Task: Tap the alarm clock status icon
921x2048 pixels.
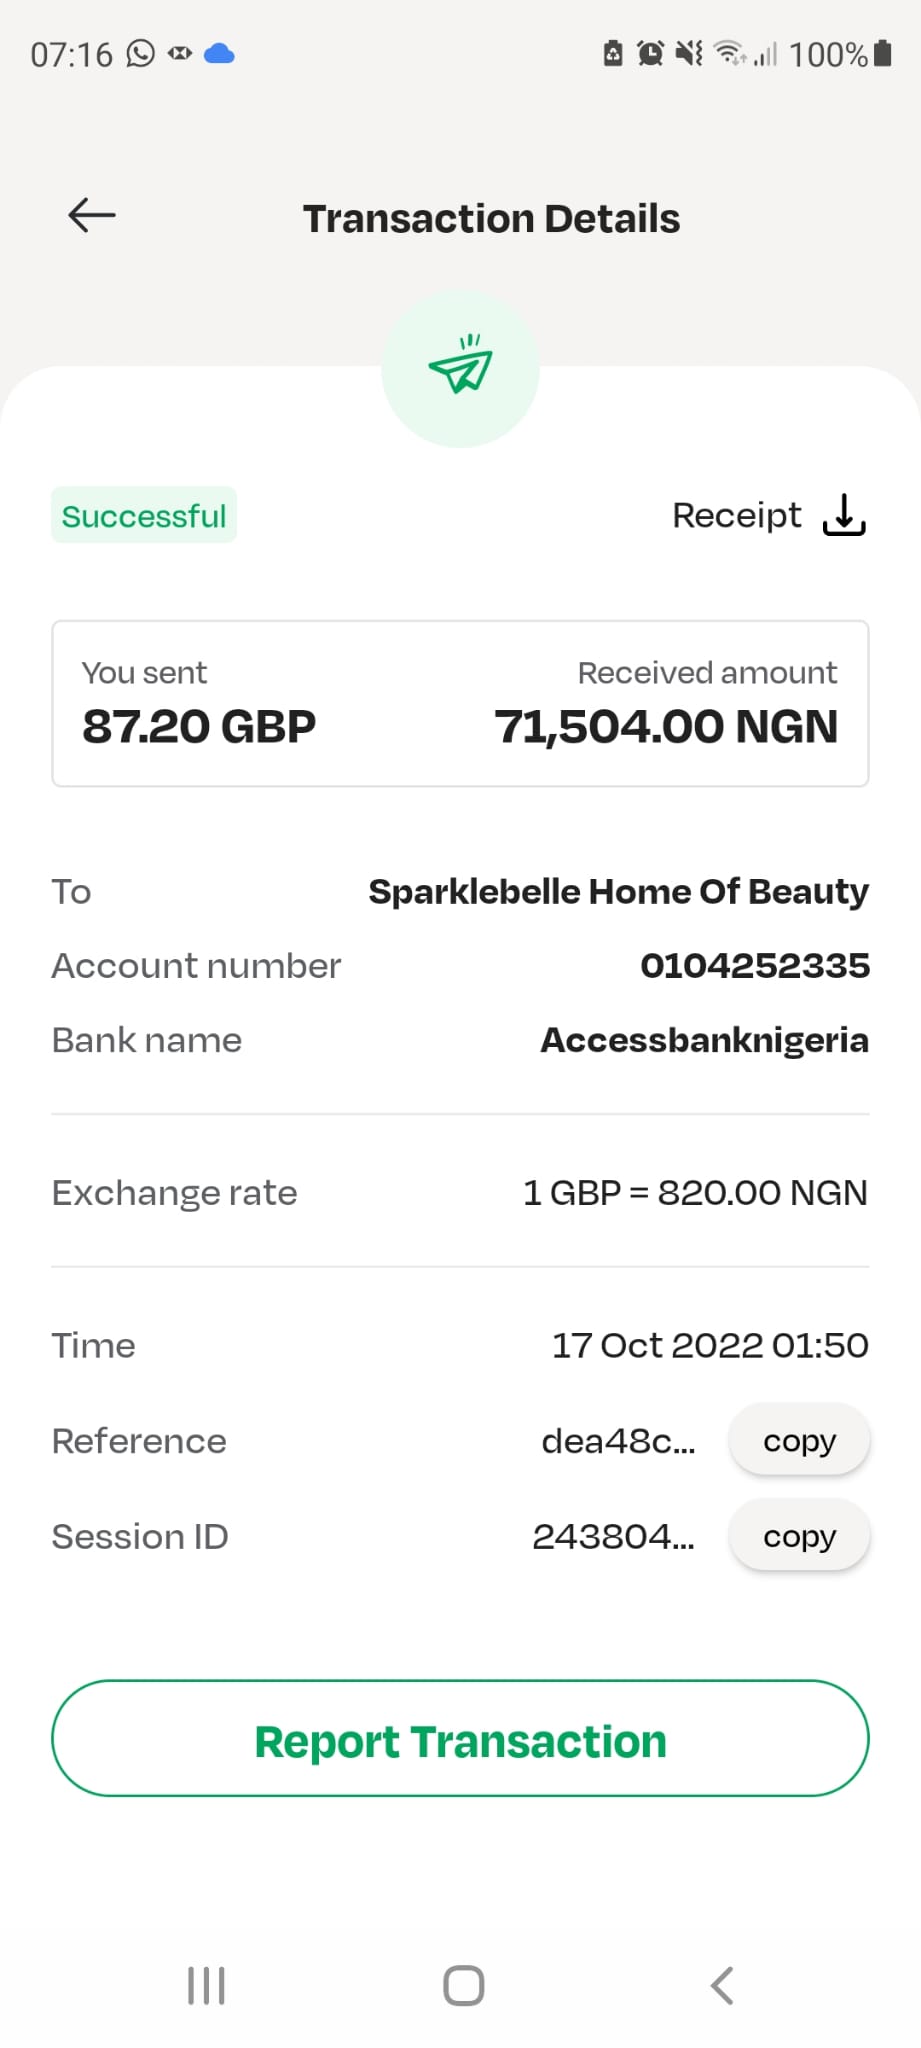Action: (x=650, y=53)
